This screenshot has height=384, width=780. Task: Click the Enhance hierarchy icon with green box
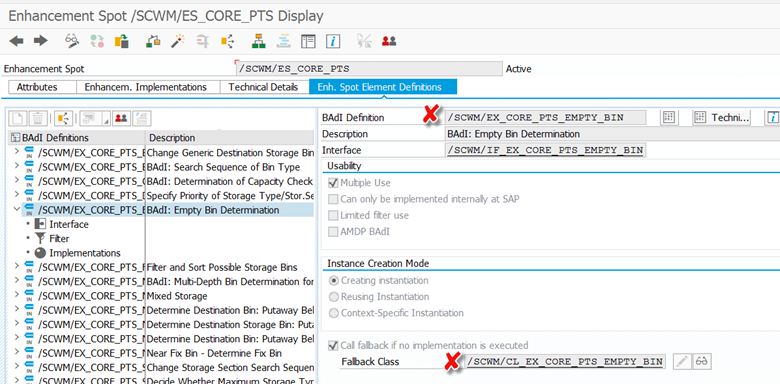(x=153, y=41)
